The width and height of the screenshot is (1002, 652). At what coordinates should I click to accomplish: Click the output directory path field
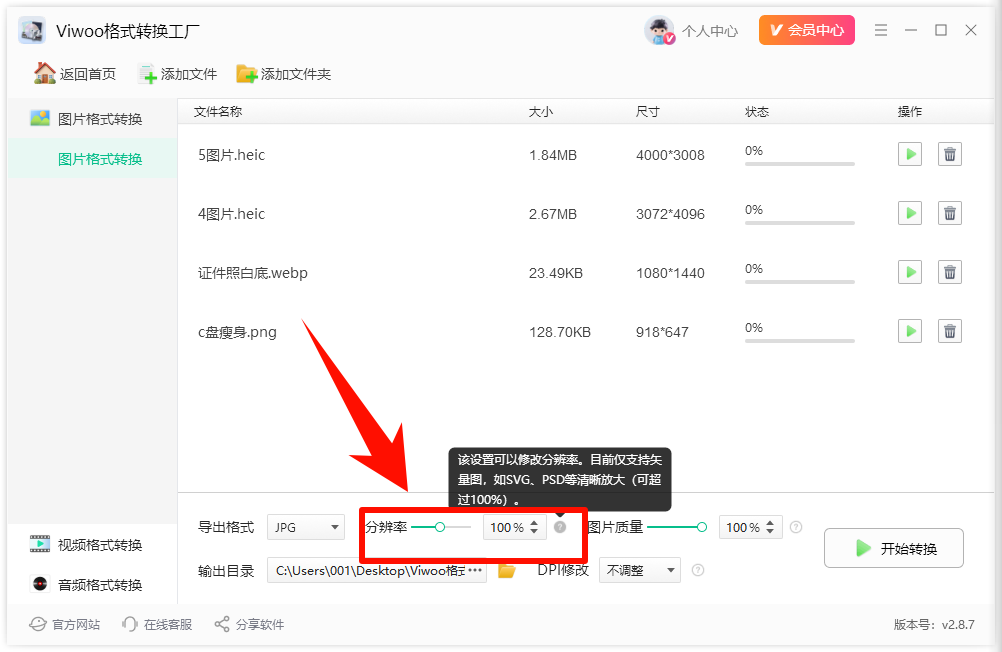click(x=376, y=570)
